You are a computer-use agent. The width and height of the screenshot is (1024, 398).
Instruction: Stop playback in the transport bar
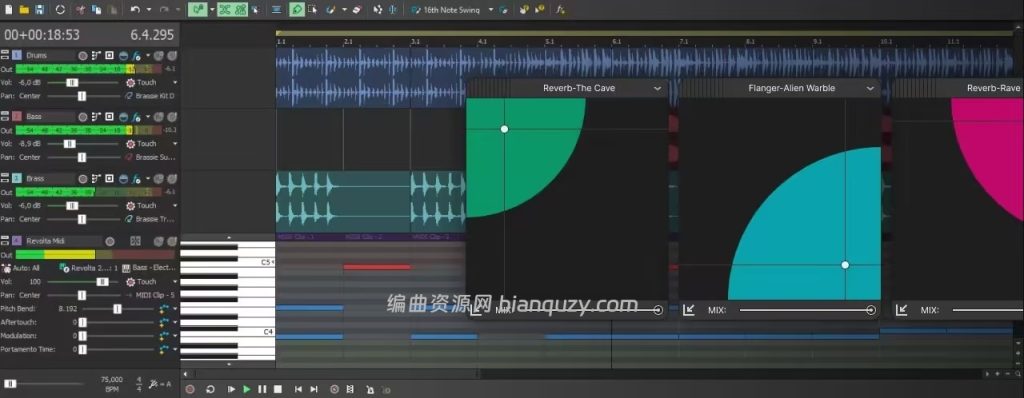coord(278,389)
